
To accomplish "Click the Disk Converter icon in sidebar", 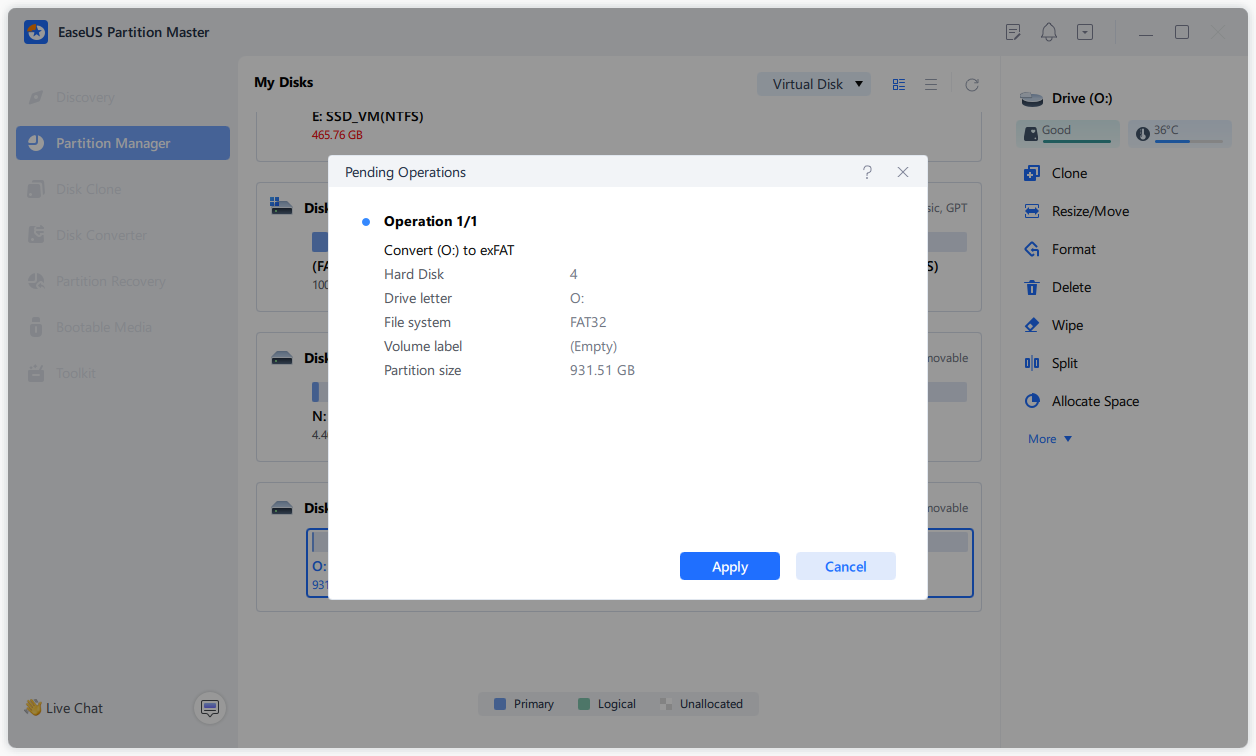I will point(36,235).
